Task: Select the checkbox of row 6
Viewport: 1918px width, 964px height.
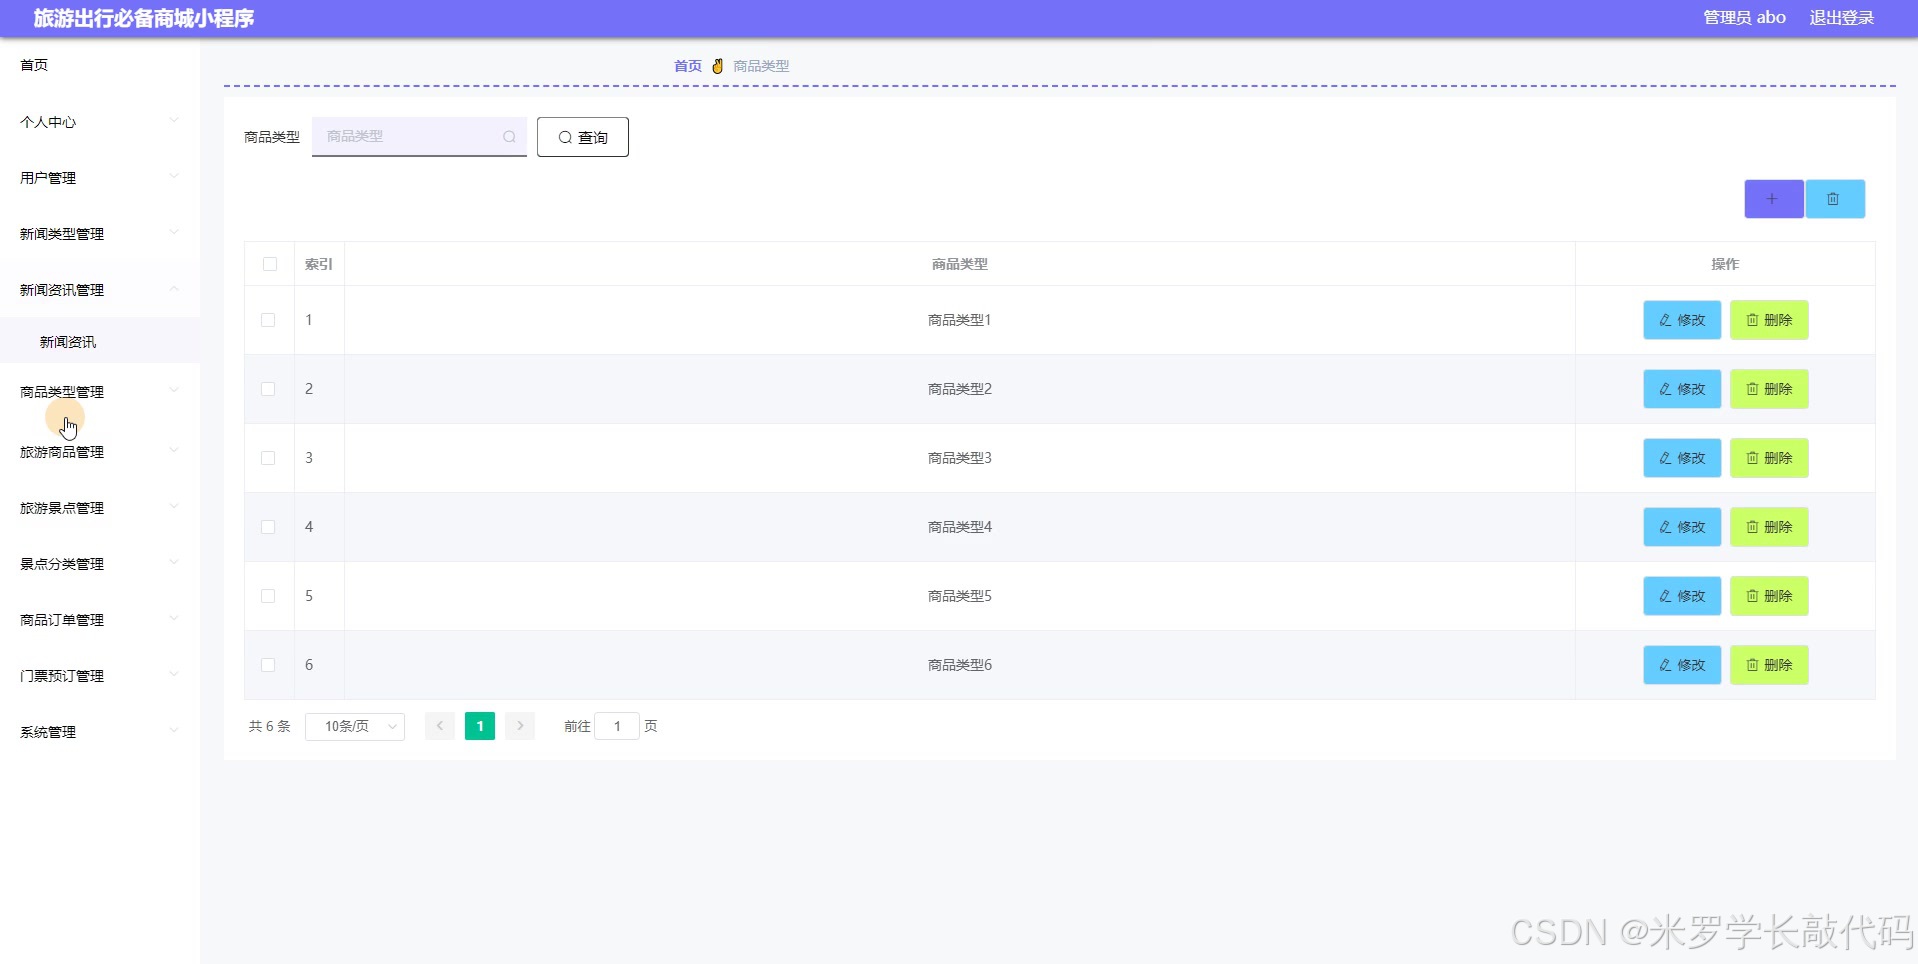Action: (268, 665)
